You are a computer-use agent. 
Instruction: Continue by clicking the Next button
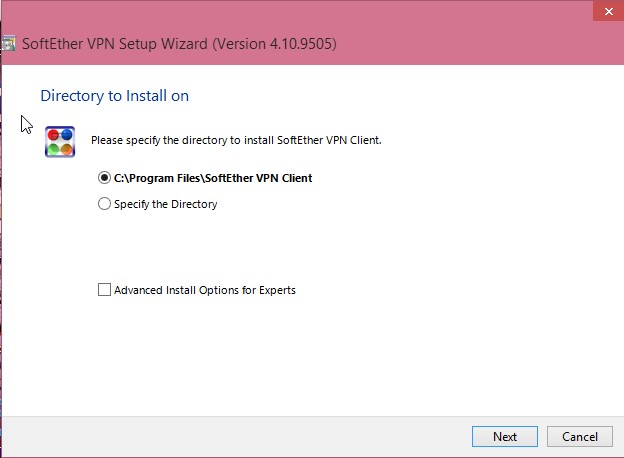[x=505, y=437]
